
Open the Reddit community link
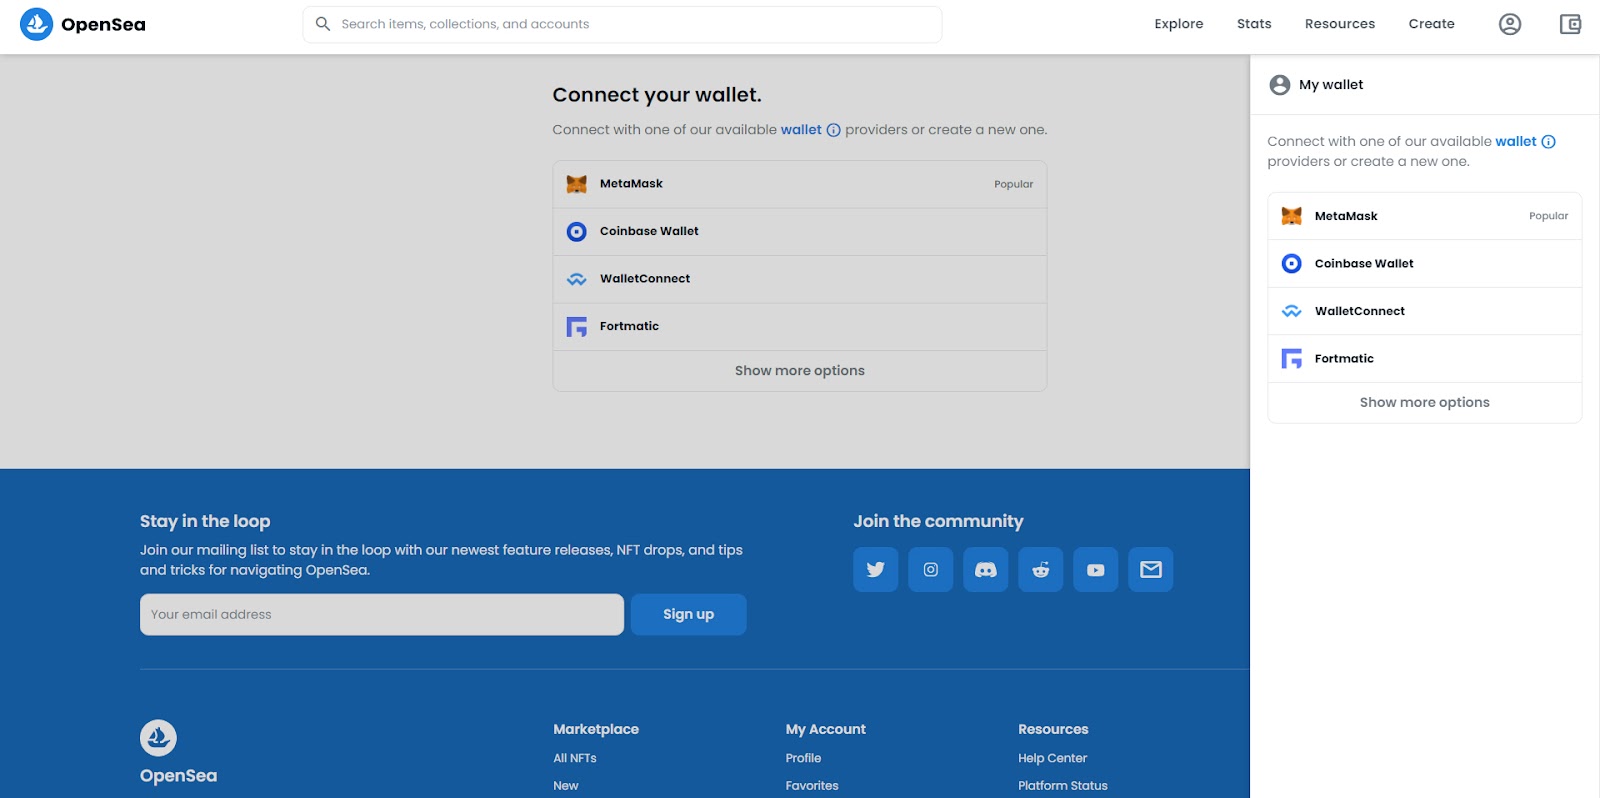pos(1041,570)
